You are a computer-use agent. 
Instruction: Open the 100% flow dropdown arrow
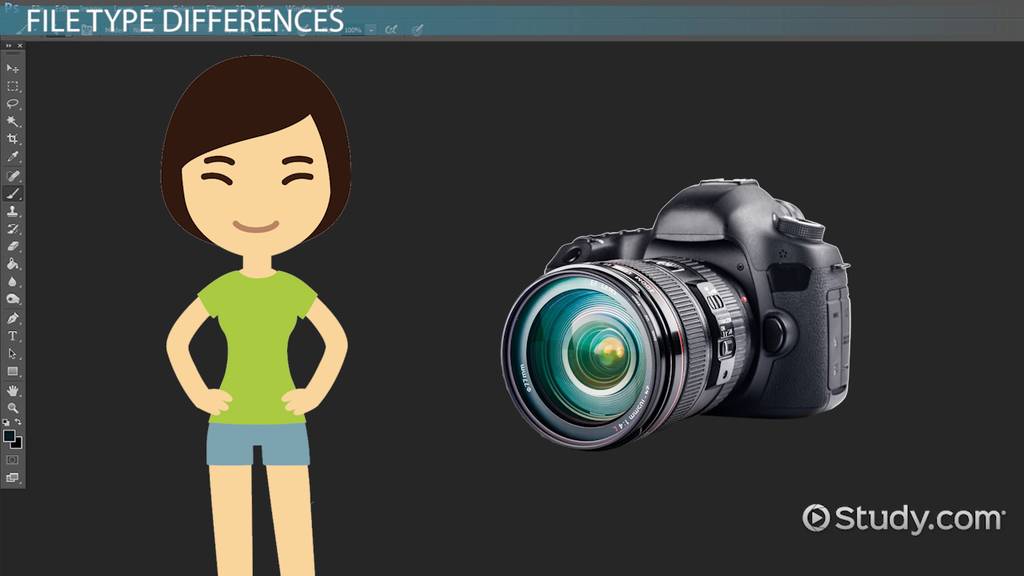click(371, 30)
